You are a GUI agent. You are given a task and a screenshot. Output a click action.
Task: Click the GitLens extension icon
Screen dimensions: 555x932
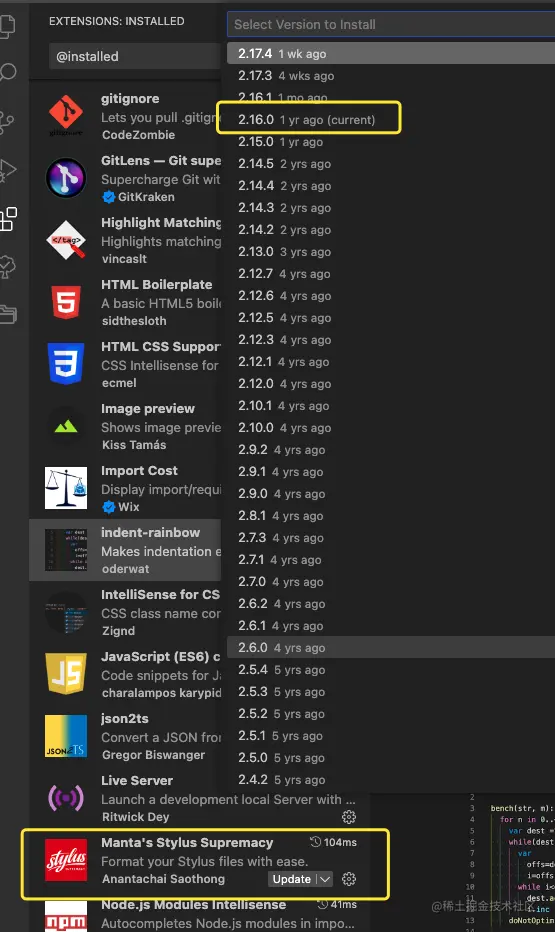pyautogui.click(x=66, y=178)
